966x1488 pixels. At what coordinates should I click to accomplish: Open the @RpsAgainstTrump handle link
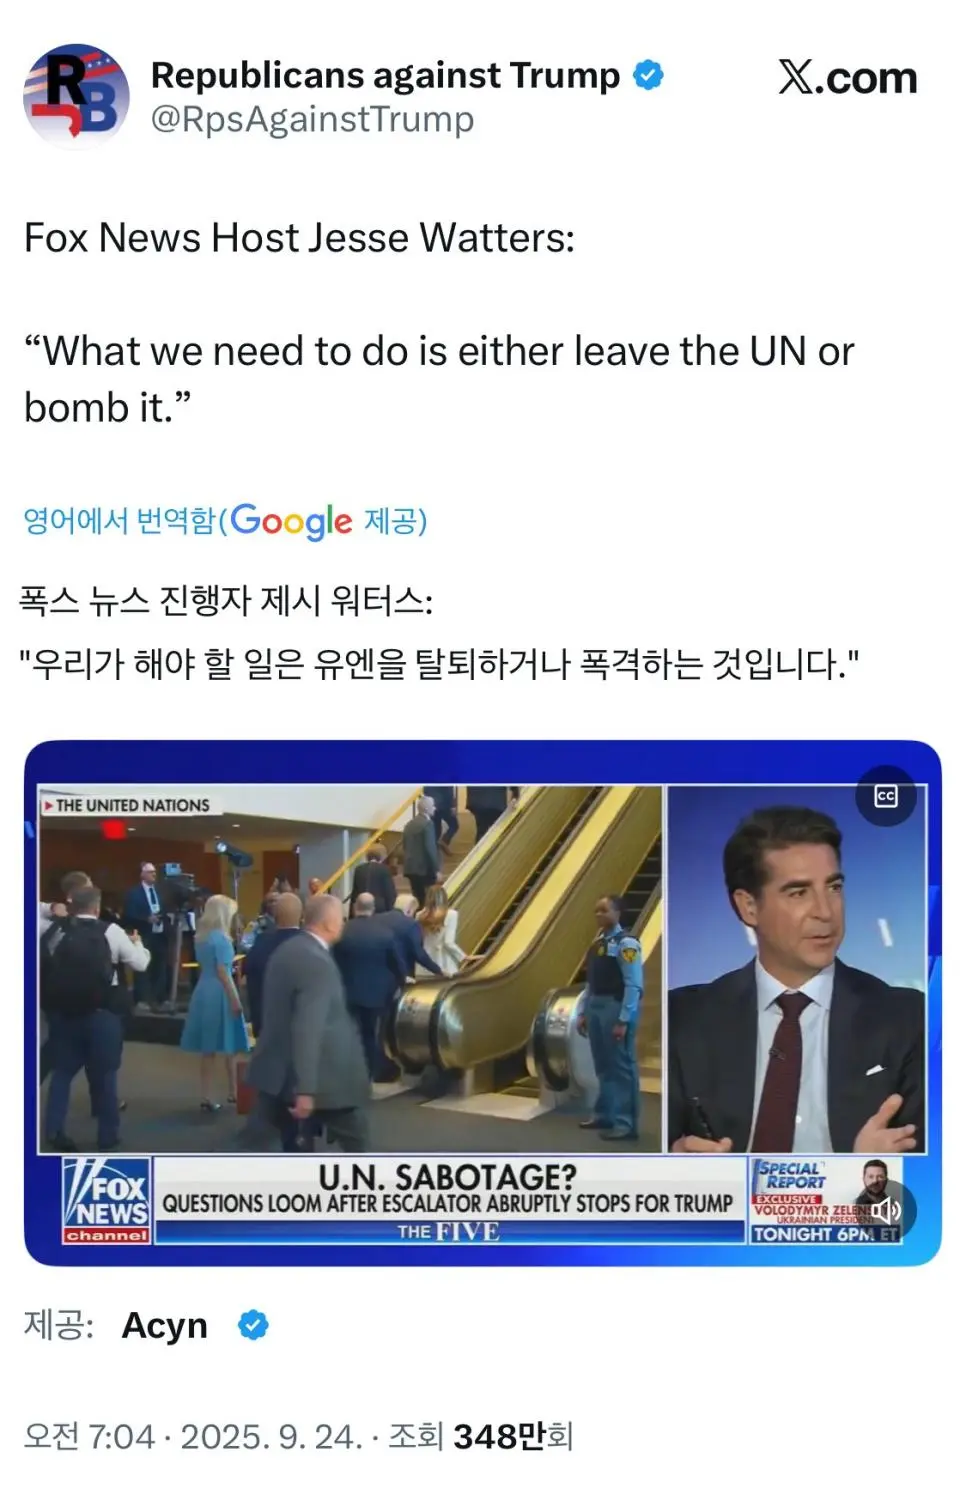click(x=312, y=119)
